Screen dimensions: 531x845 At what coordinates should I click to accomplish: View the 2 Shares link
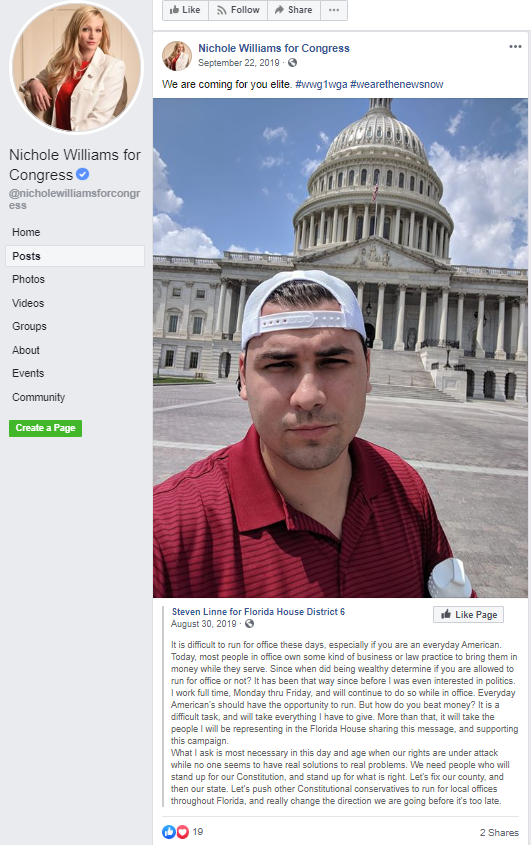point(499,832)
